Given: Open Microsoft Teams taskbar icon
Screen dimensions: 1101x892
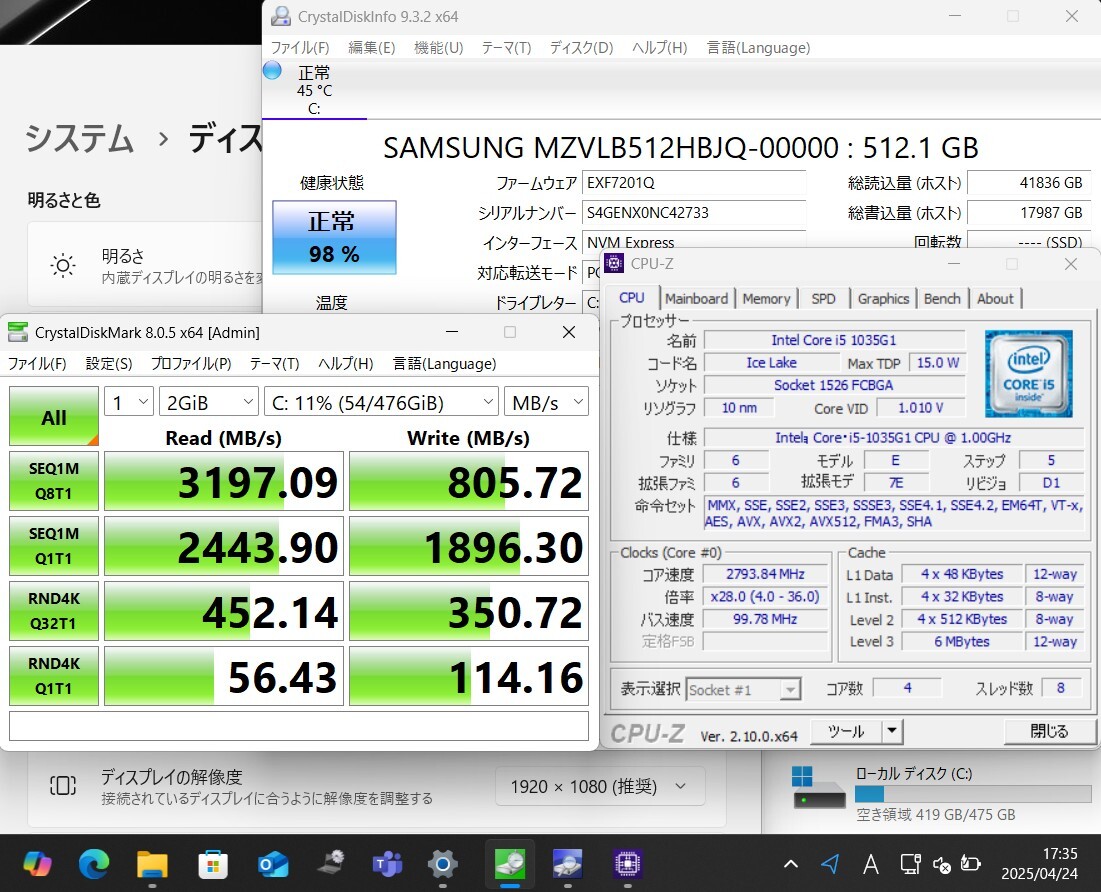Looking at the screenshot, I should pyautogui.click(x=386, y=863).
